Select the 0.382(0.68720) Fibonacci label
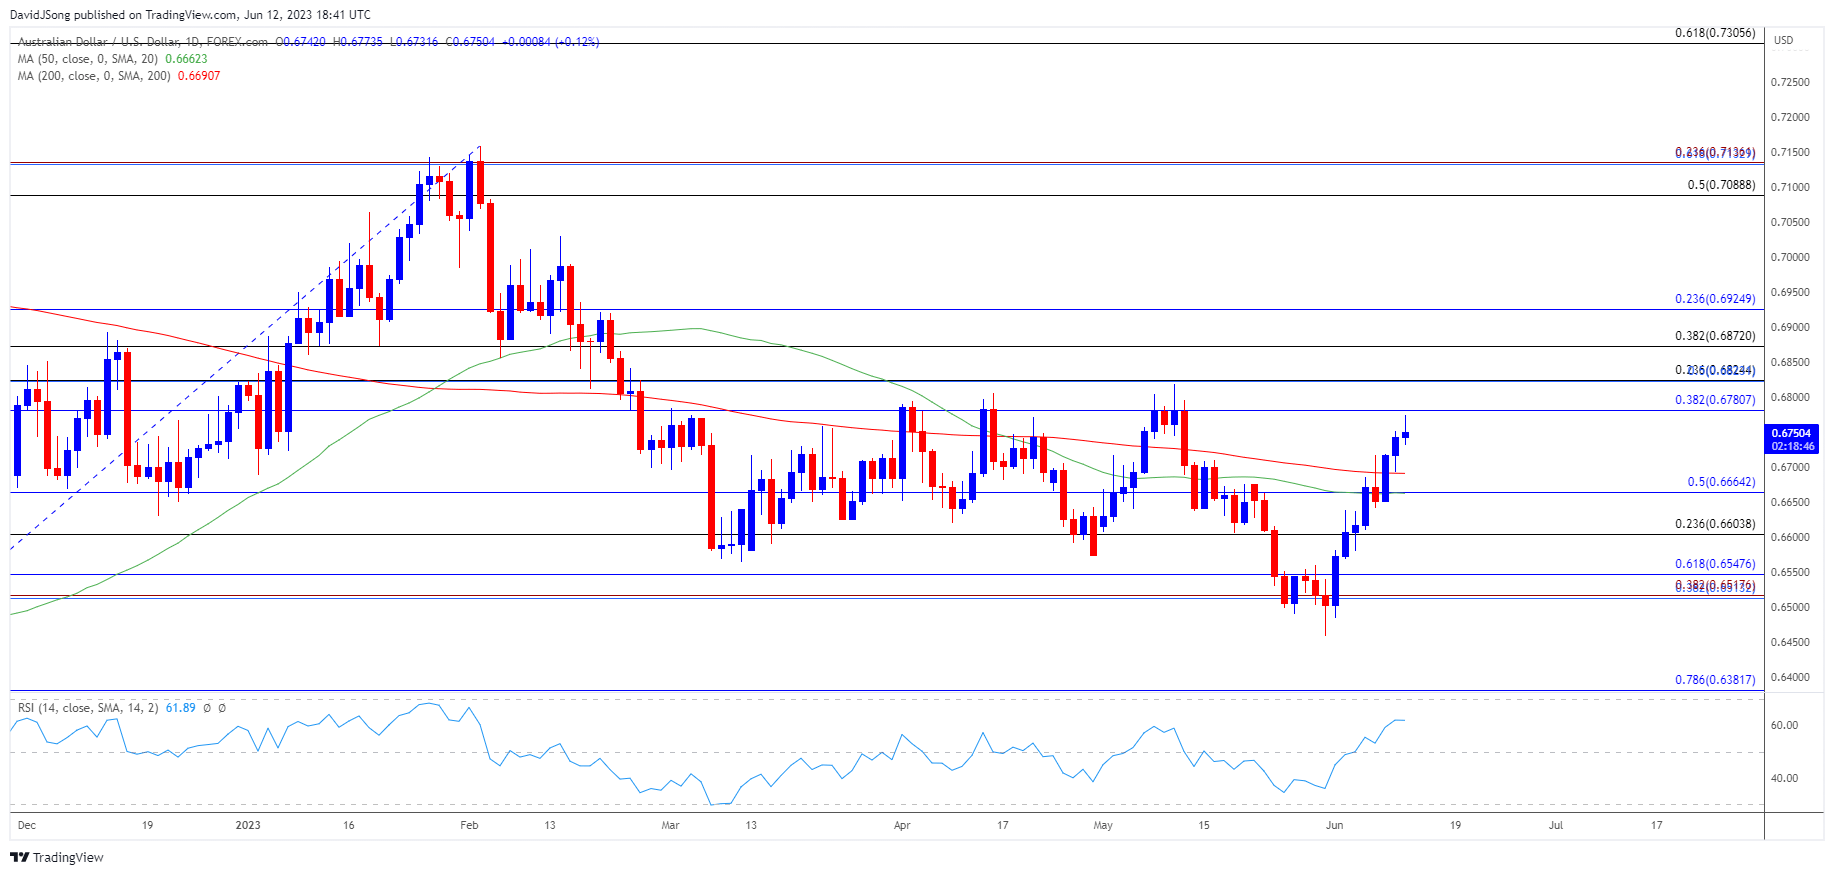The height and width of the screenshot is (875, 1834). (x=1715, y=336)
